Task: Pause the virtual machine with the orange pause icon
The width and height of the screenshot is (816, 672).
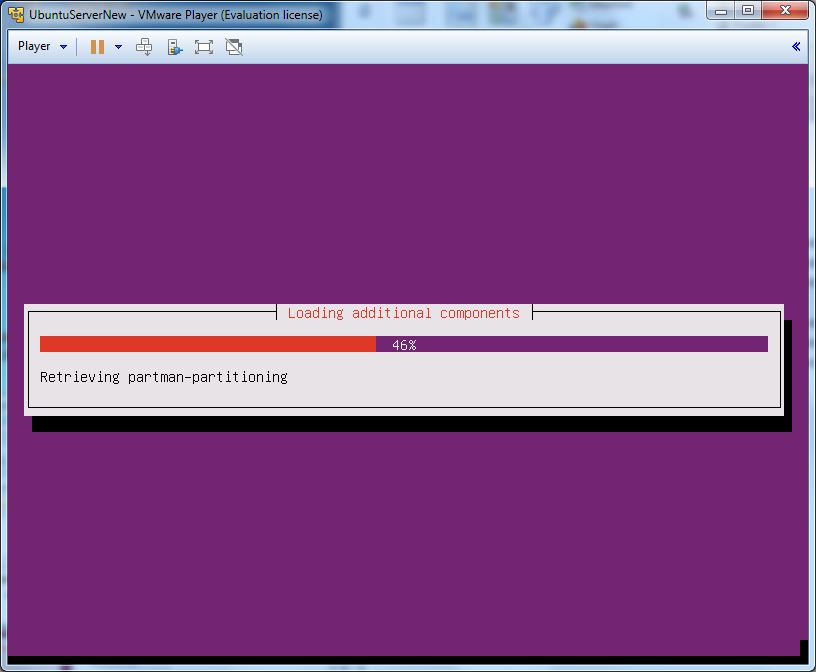Action: tap(97, 47)
